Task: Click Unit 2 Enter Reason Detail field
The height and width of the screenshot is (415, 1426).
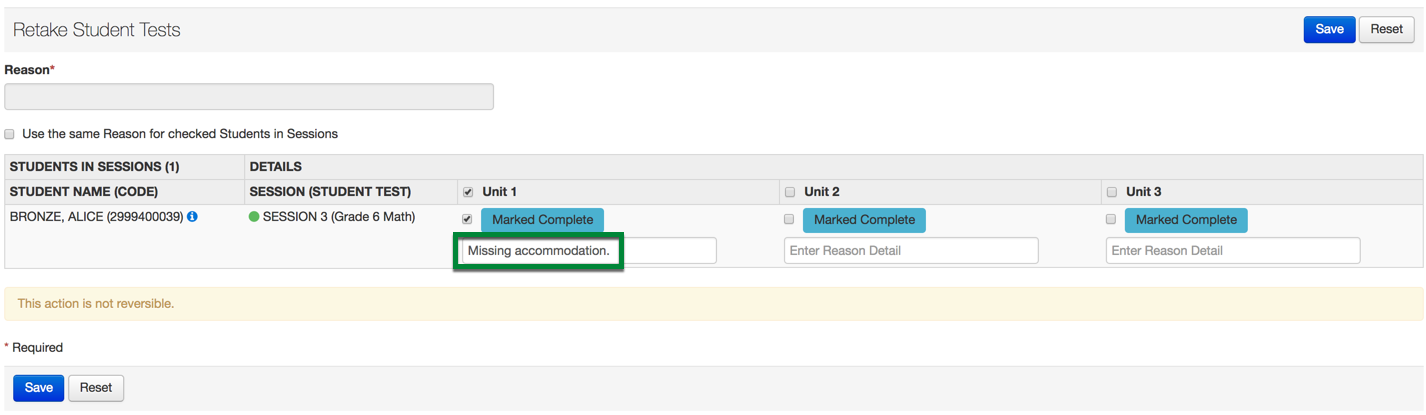Action: [x=911, y=251]
